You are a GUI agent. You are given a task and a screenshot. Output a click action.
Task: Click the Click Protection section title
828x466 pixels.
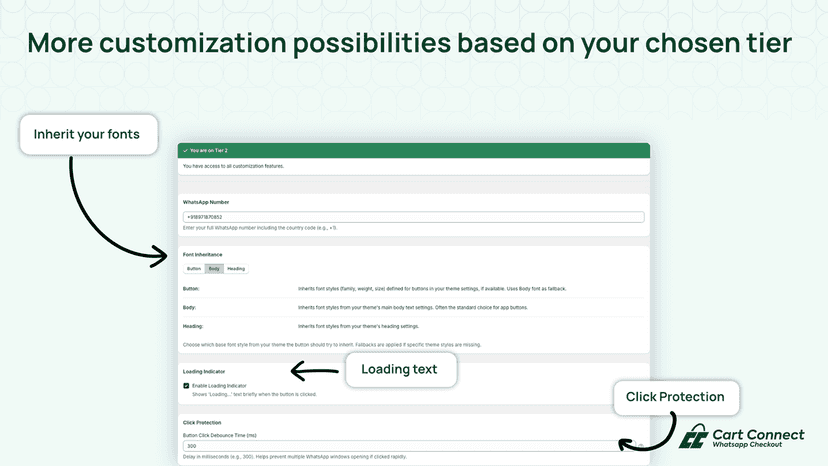click(x=202, y=423)
